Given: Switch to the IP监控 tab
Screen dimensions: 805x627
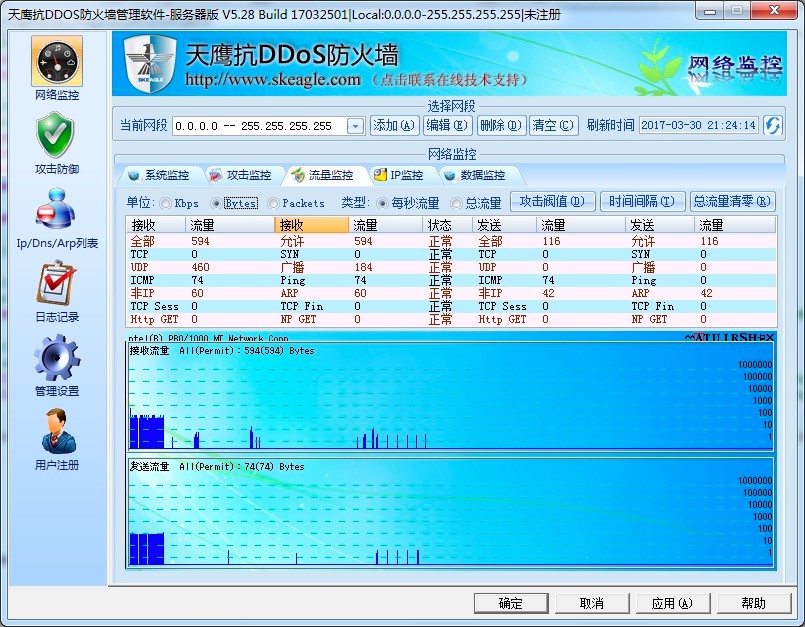Looking at the screenshot, I should 404,174.
